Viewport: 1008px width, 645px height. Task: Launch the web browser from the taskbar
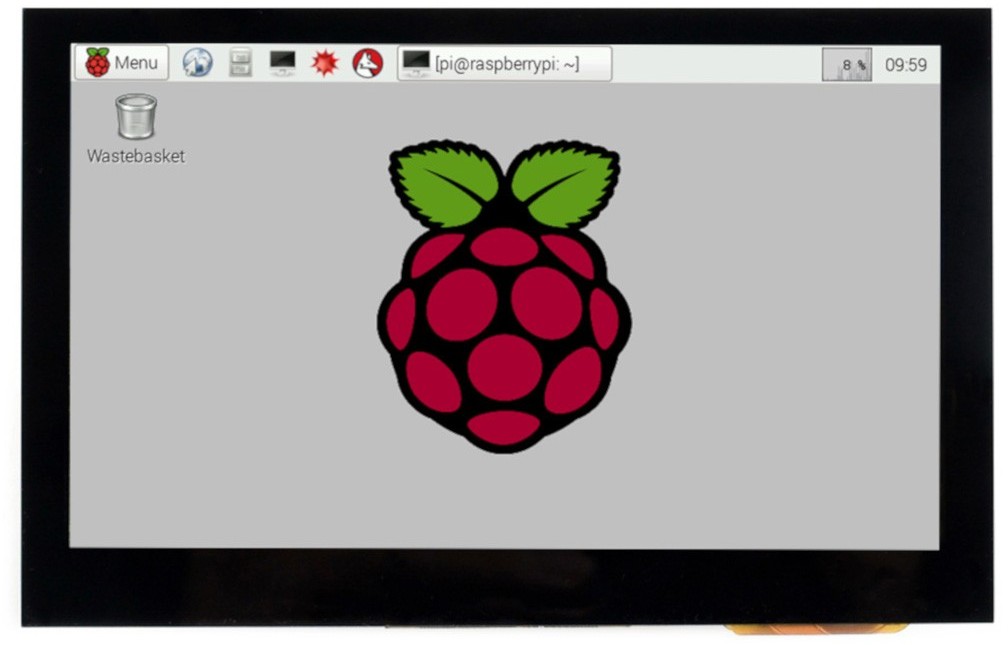197,62
